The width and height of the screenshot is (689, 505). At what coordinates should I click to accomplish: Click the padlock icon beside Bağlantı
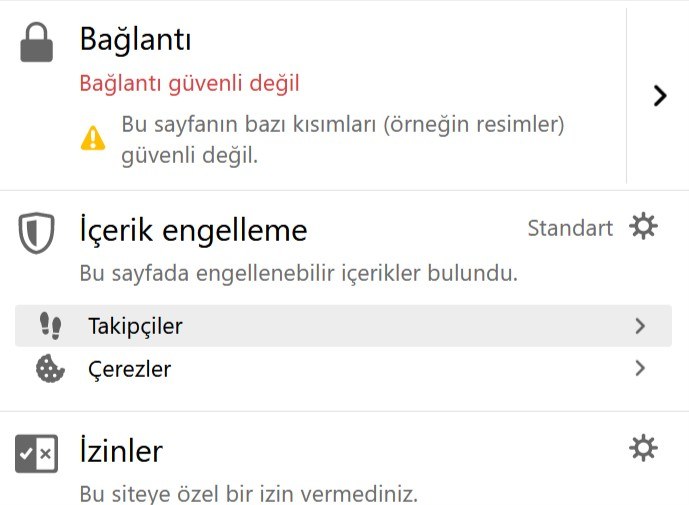point(36,42)
